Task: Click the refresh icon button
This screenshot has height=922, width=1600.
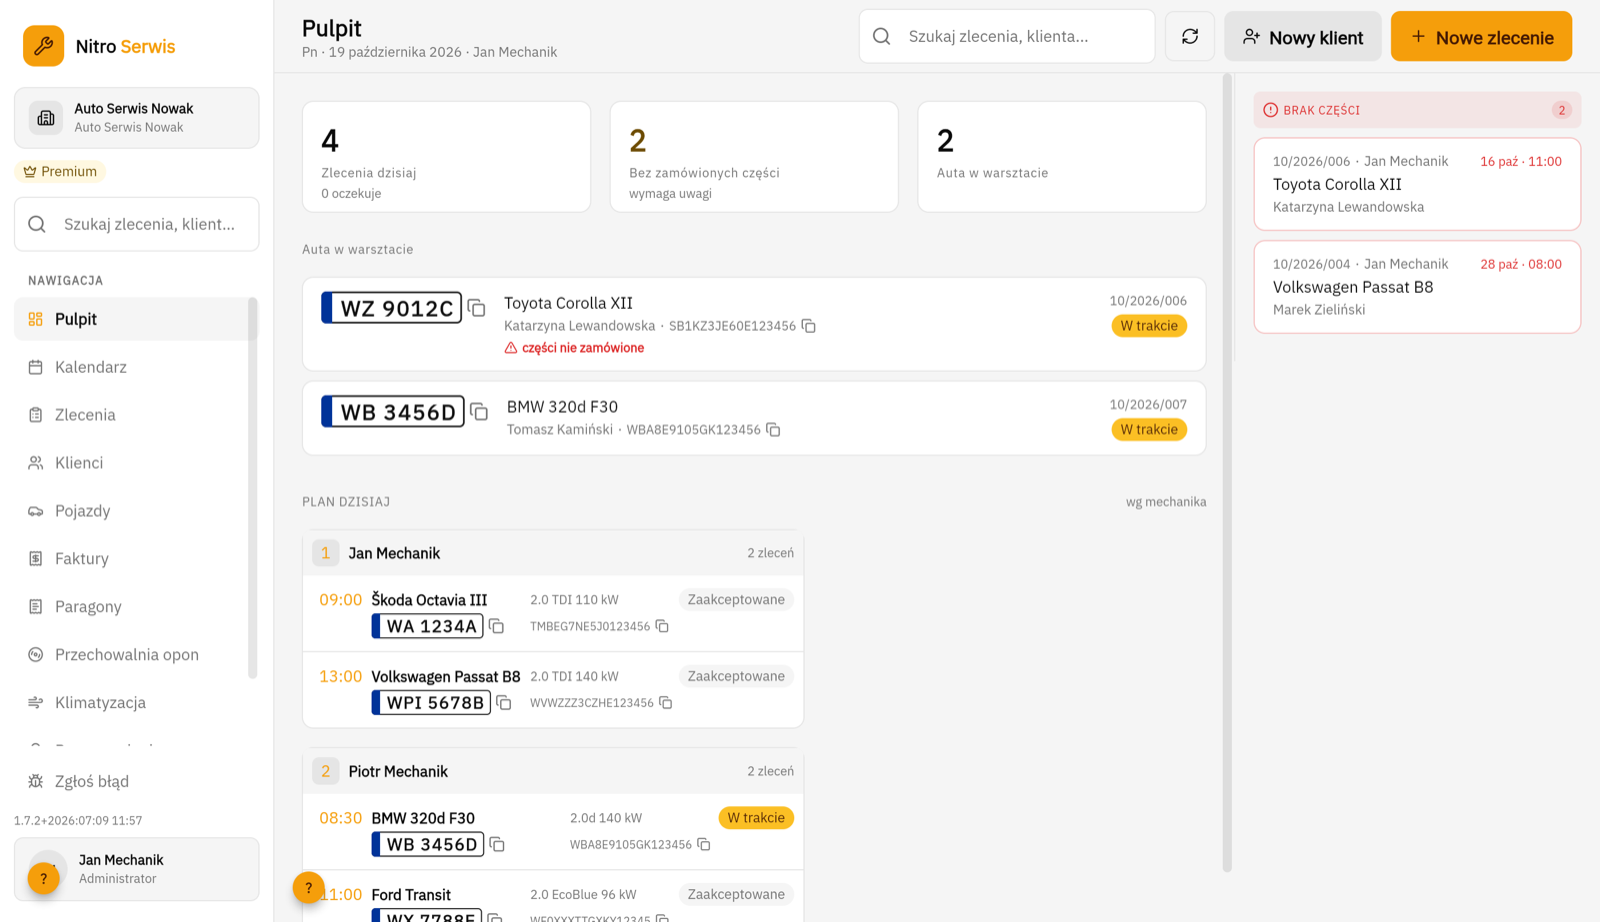Action: click(x=1189, y=37)
